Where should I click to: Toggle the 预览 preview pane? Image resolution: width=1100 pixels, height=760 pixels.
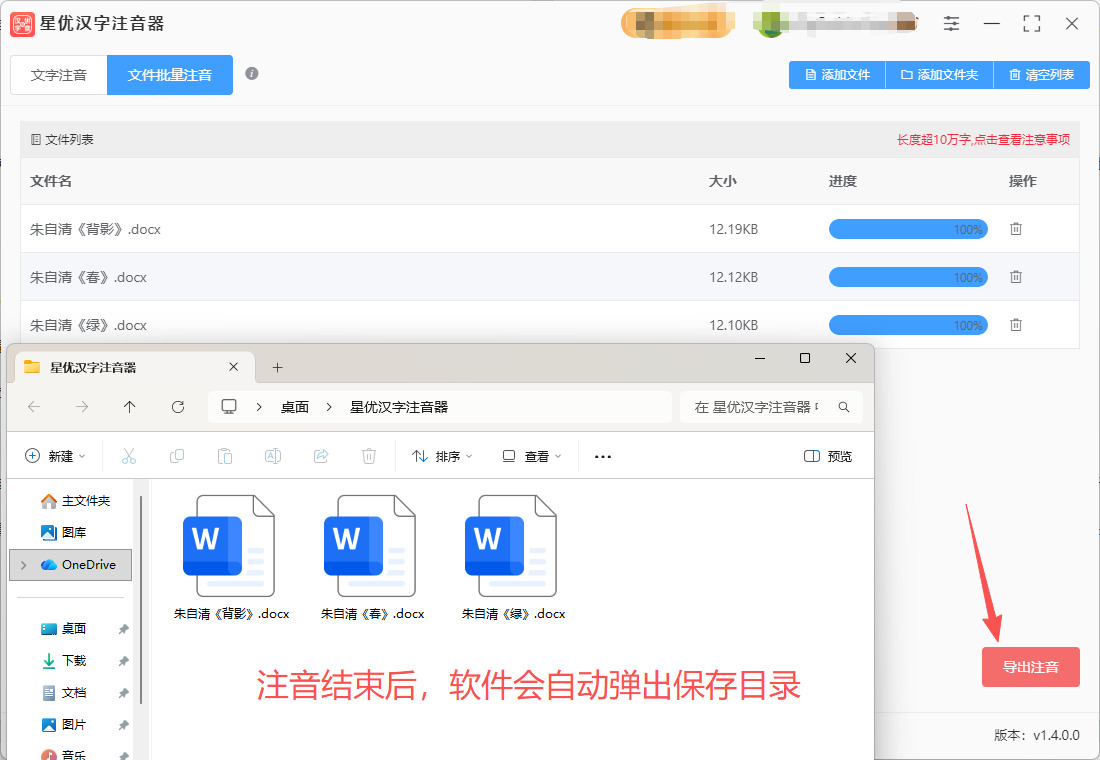[828, 456]
